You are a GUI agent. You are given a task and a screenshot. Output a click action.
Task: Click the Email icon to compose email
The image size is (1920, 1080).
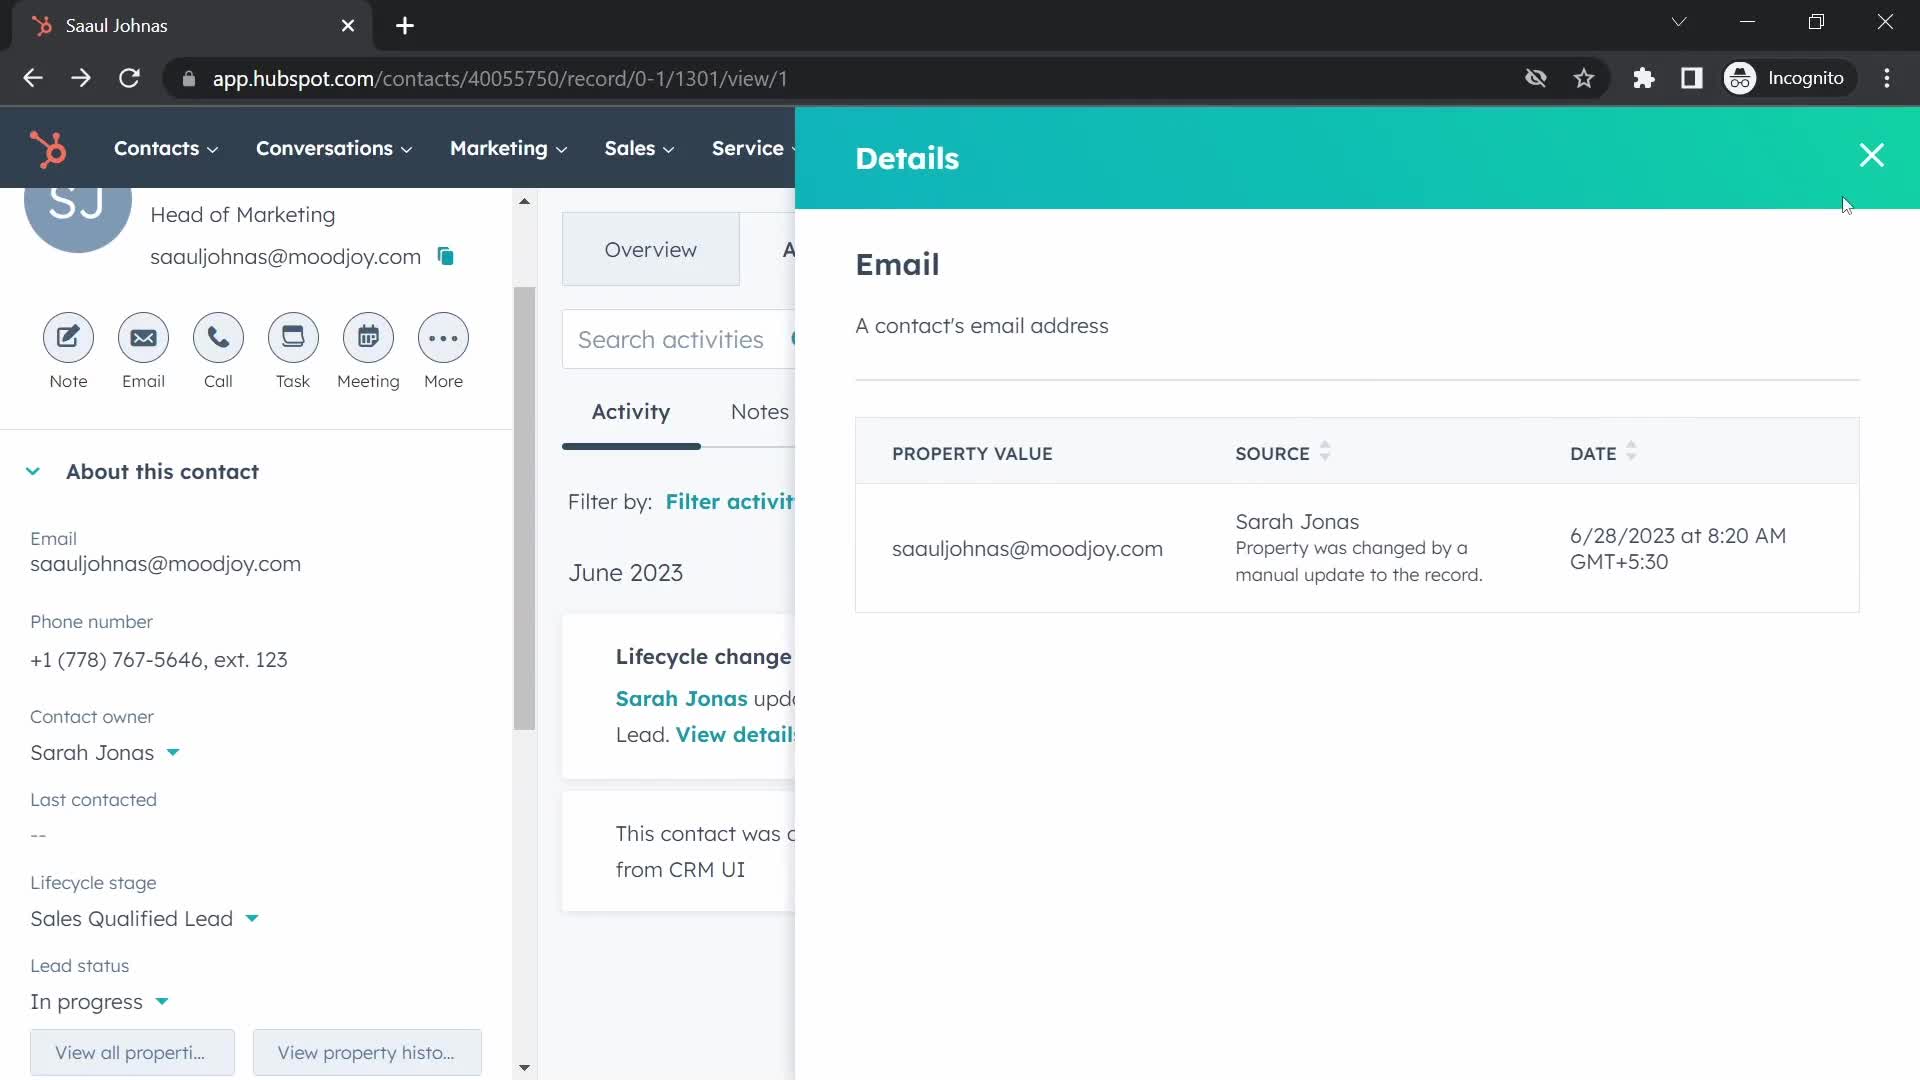point(144,338)
